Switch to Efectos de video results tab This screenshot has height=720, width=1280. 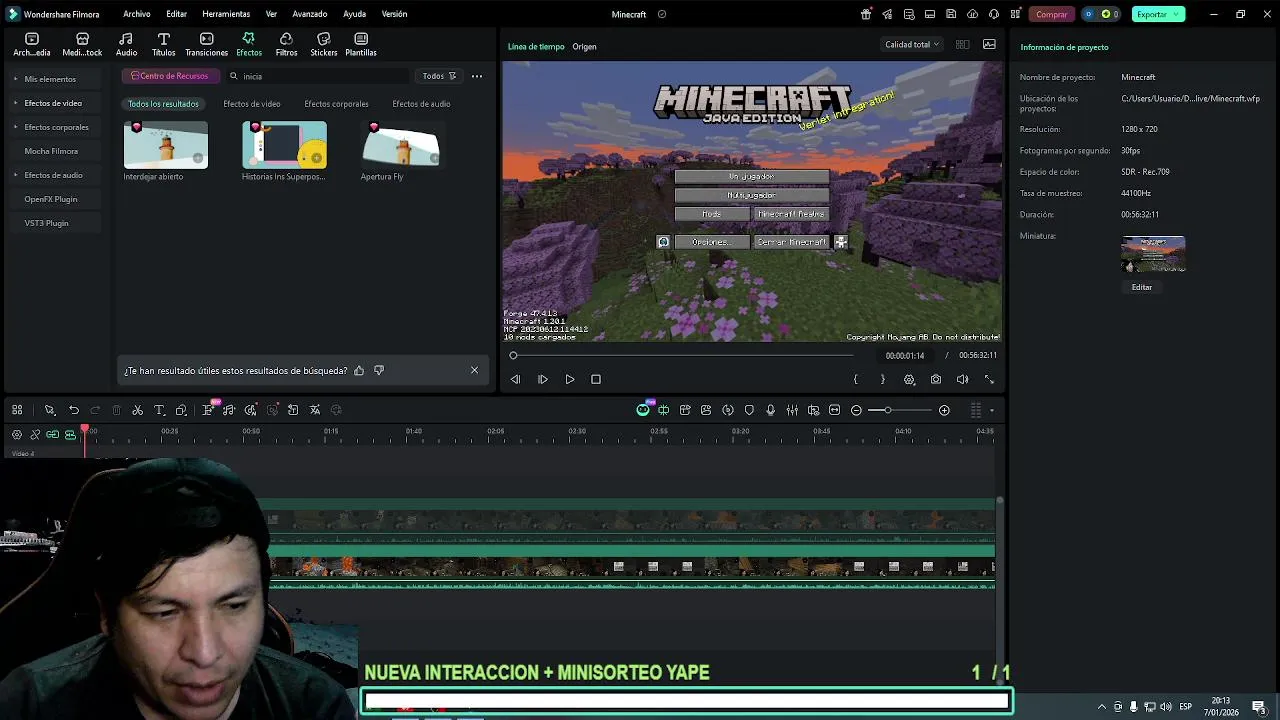(252, 104)
